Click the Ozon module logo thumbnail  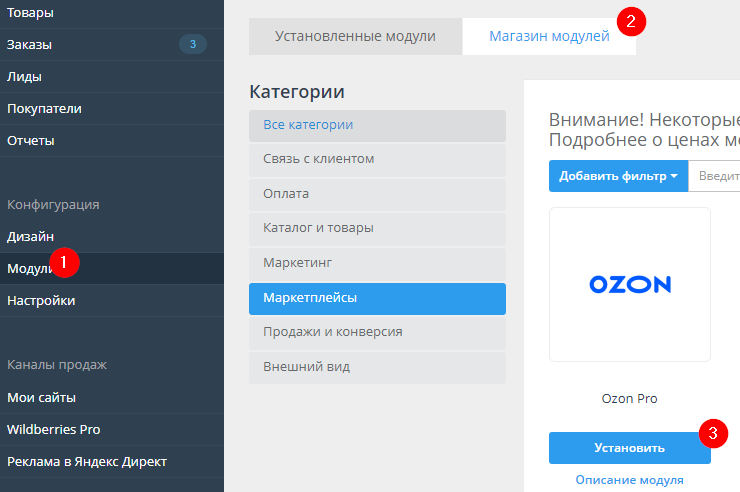point(630,284)
